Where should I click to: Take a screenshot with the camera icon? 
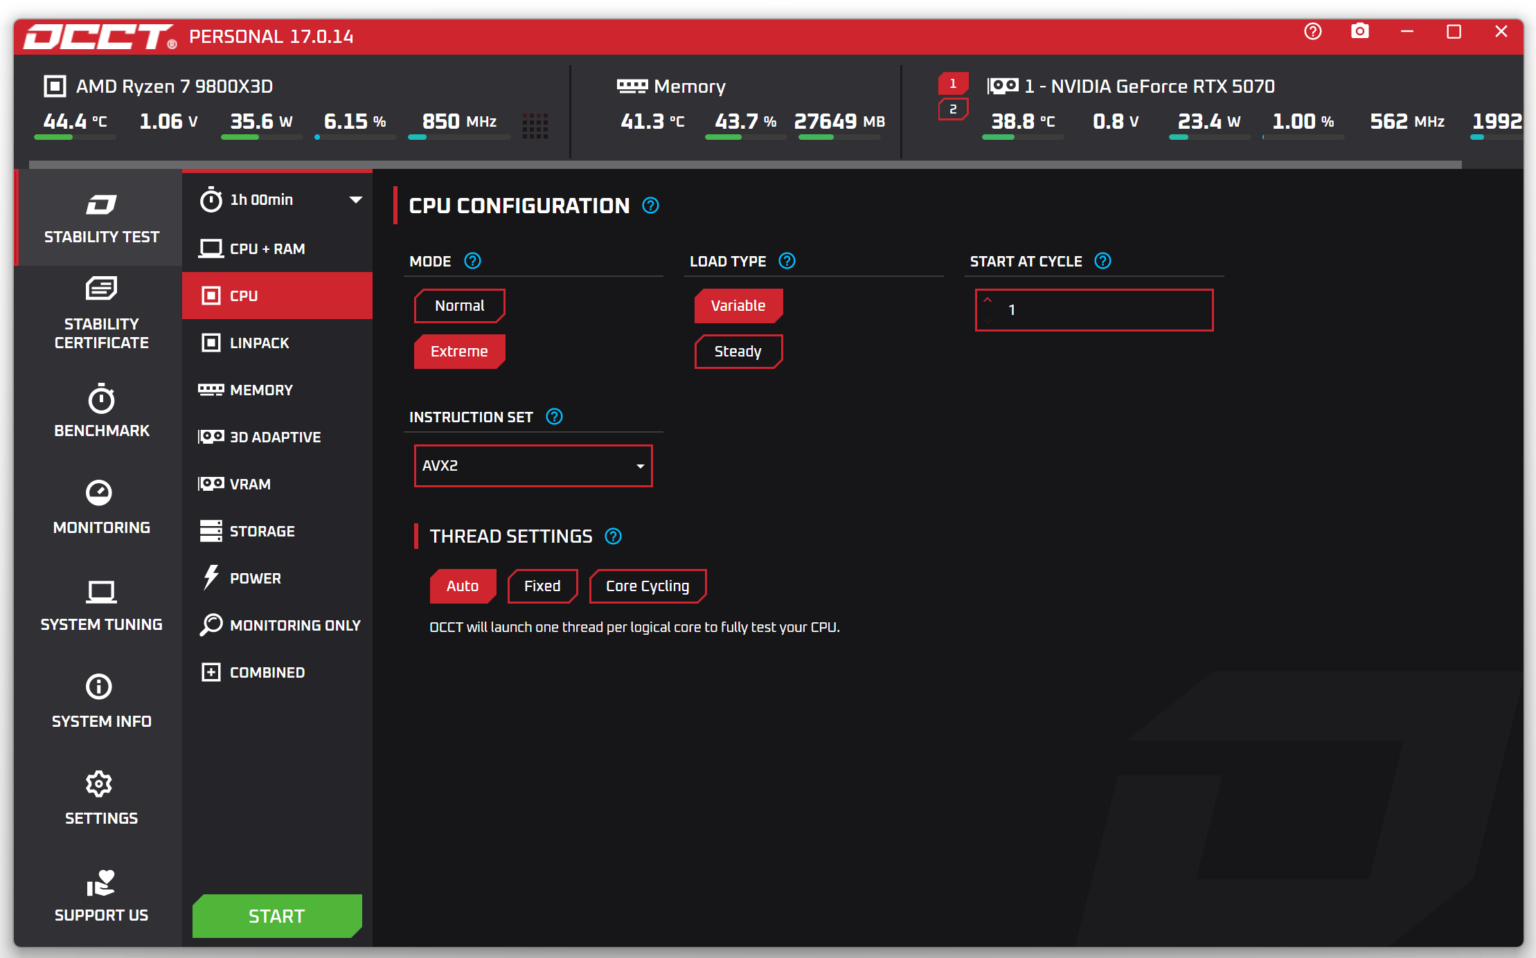tap(1360, 31)
